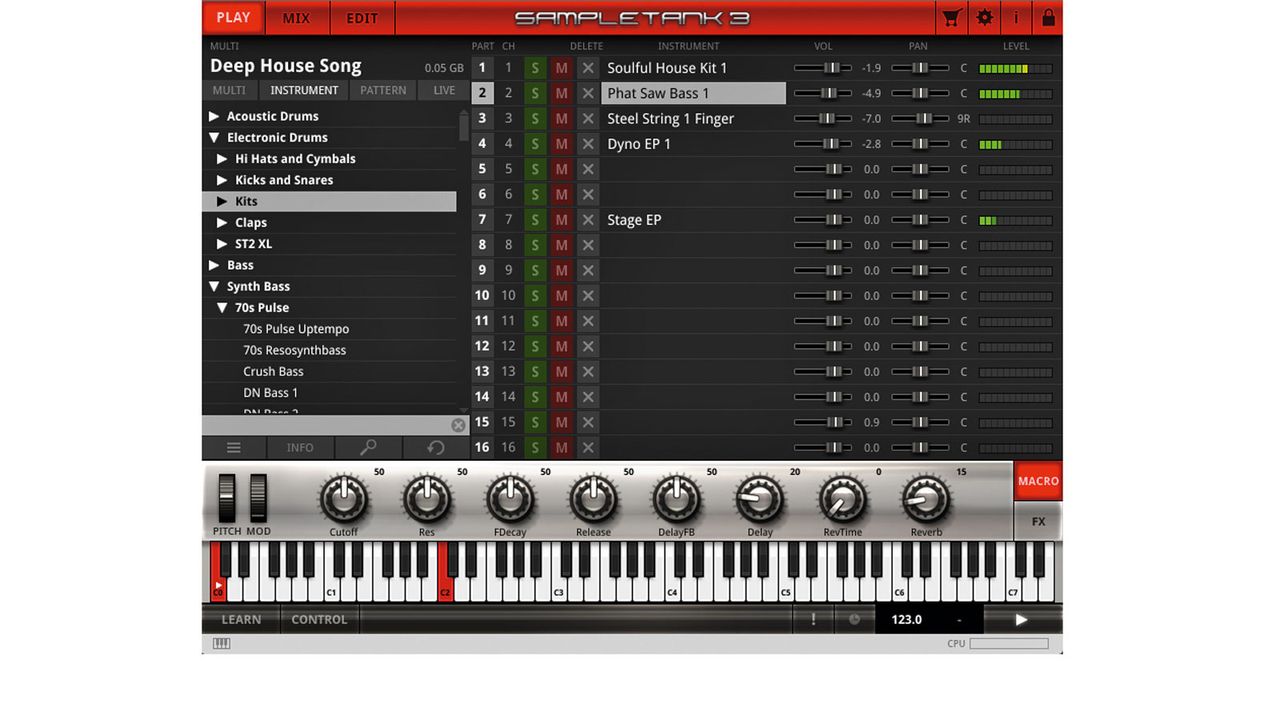The width and height of the screenshot is (1280, 720).
Task: Expand the Acoustic Drums category
Action: tap(214, 116)
